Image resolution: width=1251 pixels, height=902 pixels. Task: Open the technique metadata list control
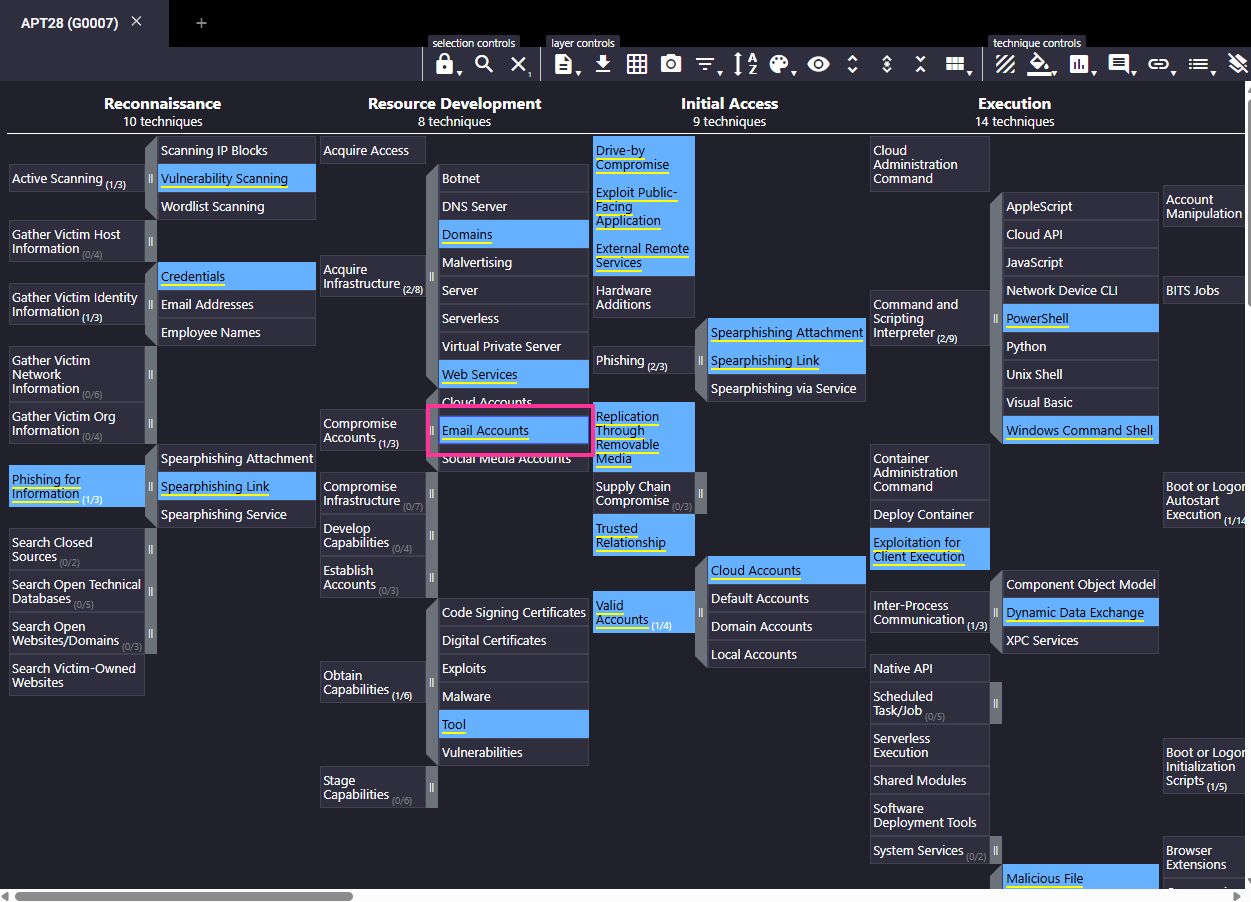(x=1200, y=64)
